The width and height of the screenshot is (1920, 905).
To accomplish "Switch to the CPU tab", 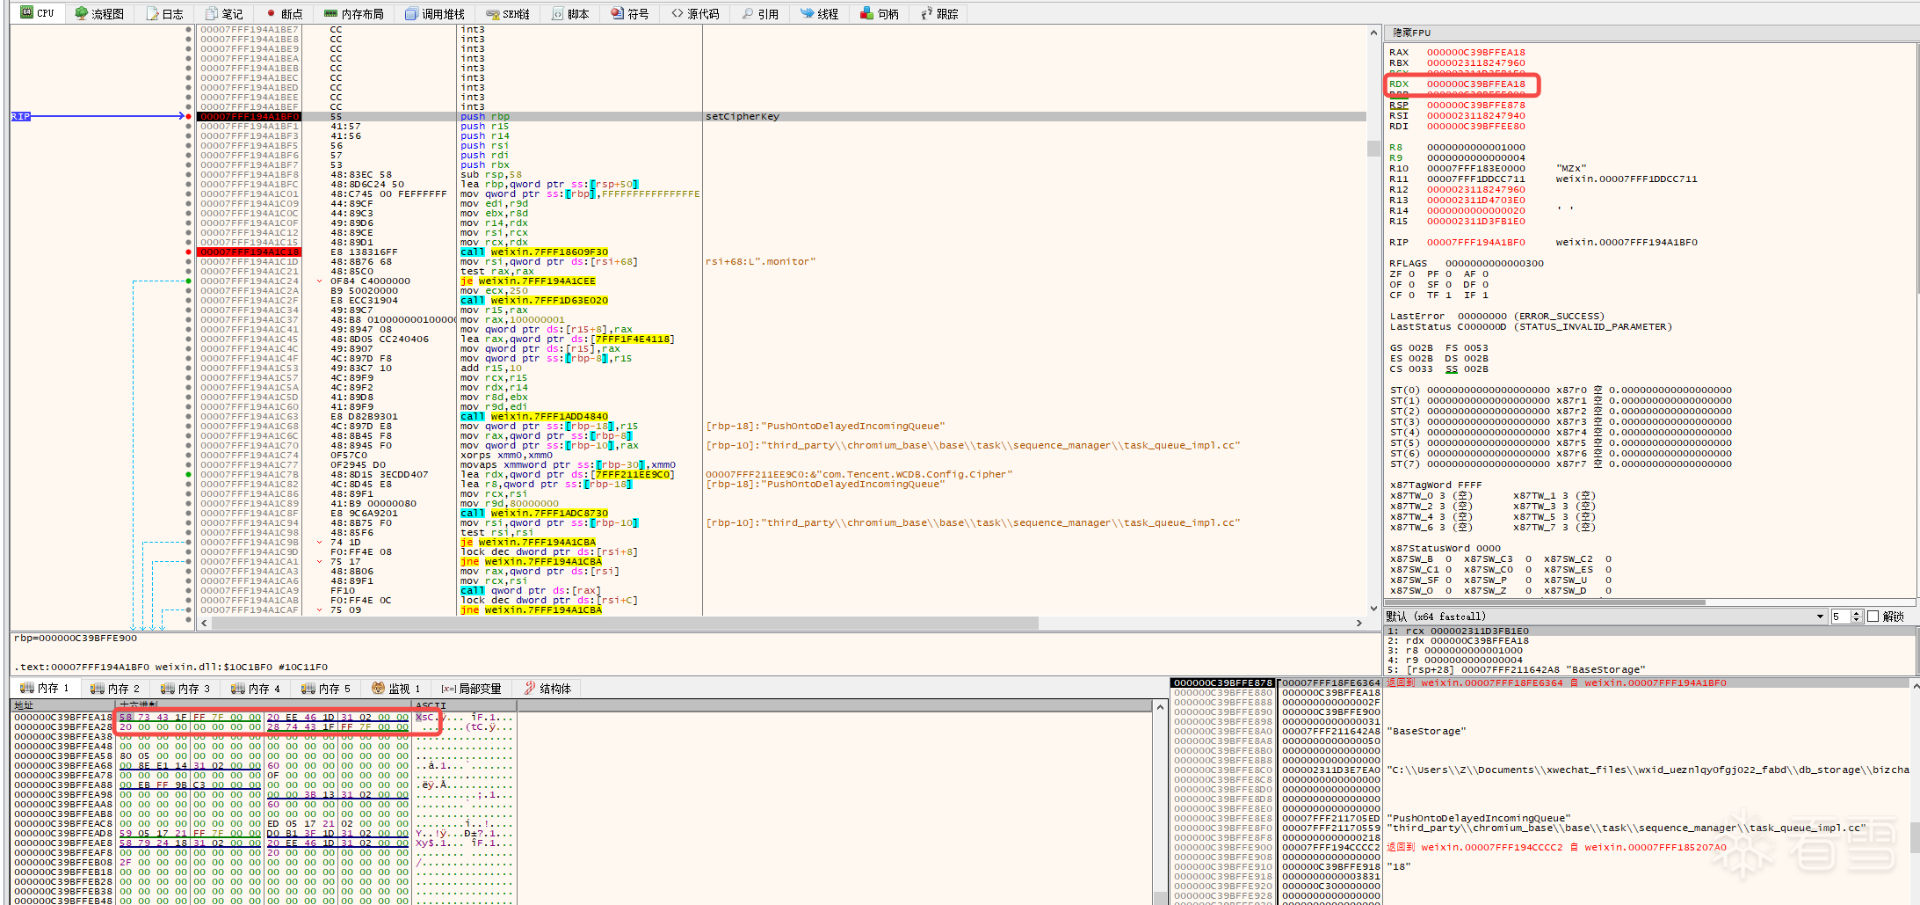I will point(37,13).
